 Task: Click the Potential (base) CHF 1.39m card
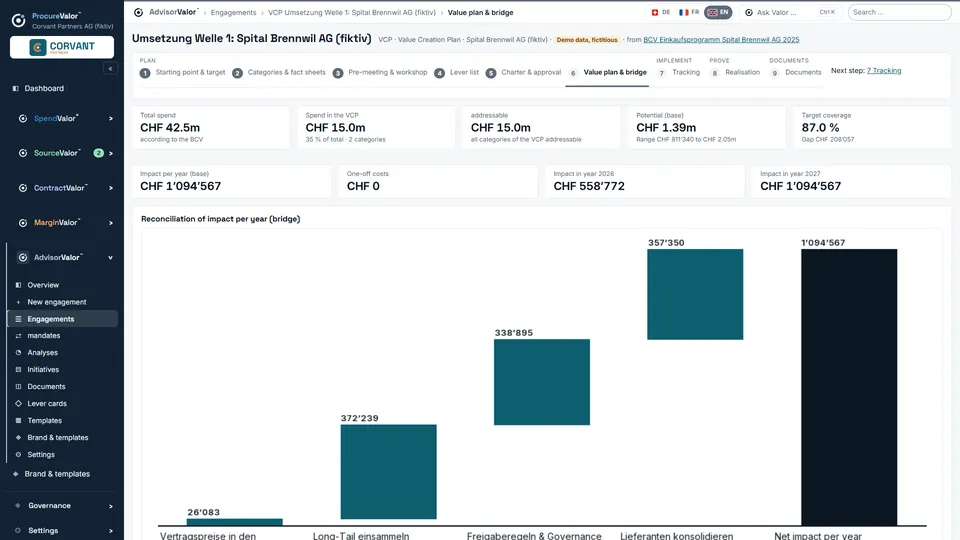click(x=707, y=127)
